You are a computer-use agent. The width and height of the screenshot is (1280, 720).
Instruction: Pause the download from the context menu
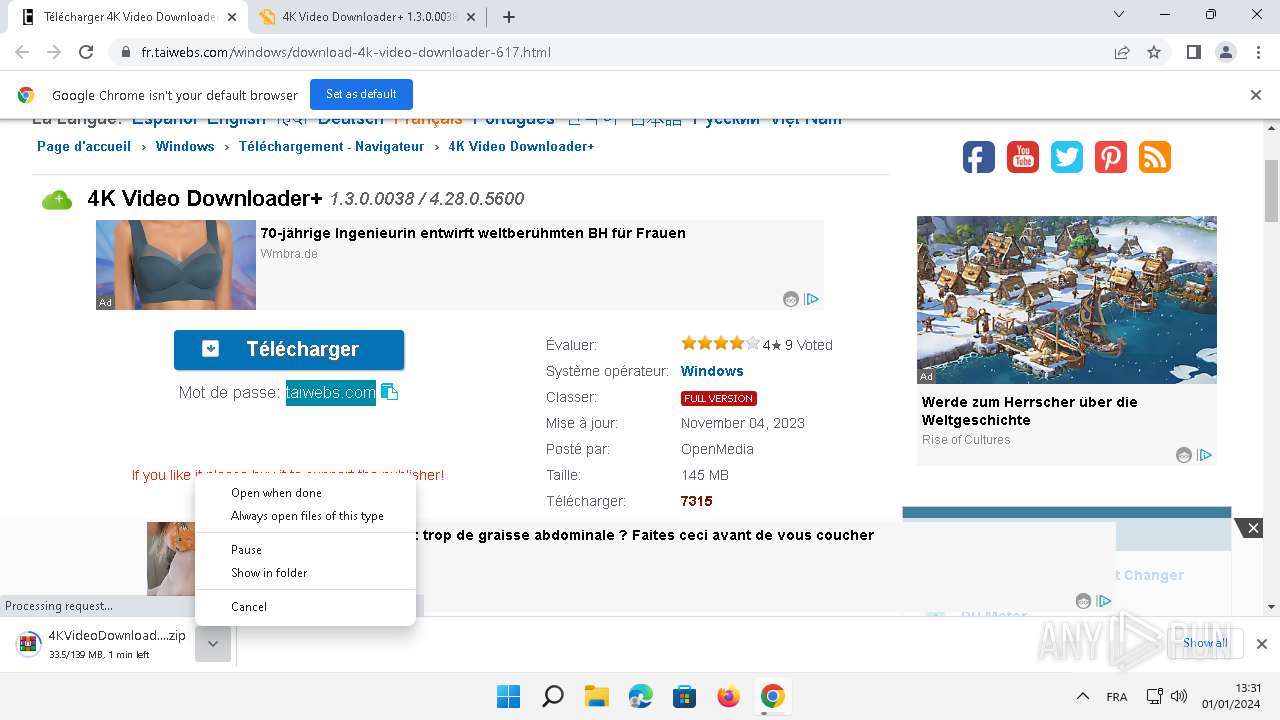click(x=305, y=550)
